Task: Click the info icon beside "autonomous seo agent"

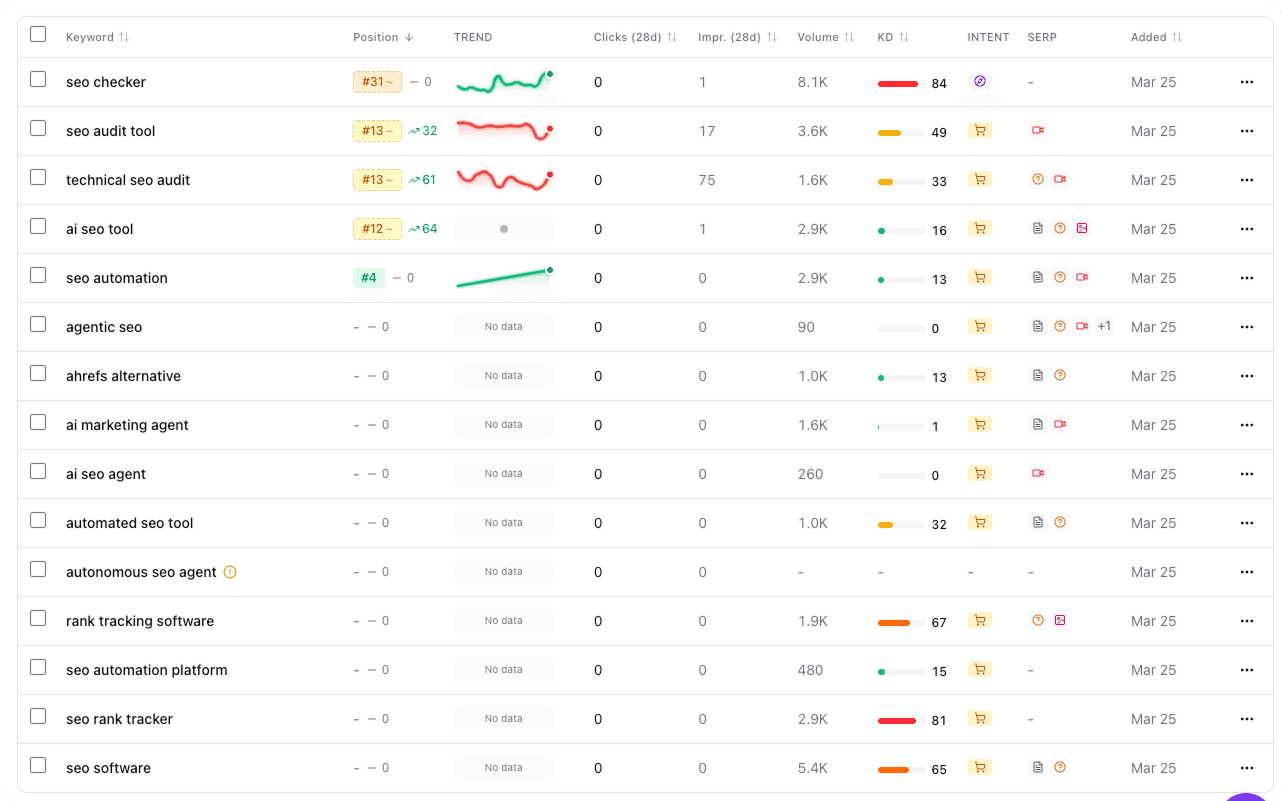Action: (x=228, y=572)
